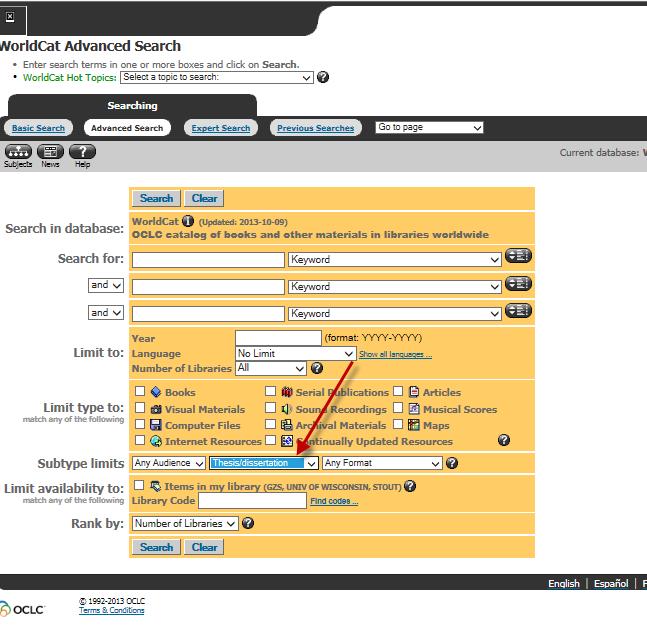Click help icon beside Any Format dropdown
This screenshot has width=647, height=630.
coord(452,463)
